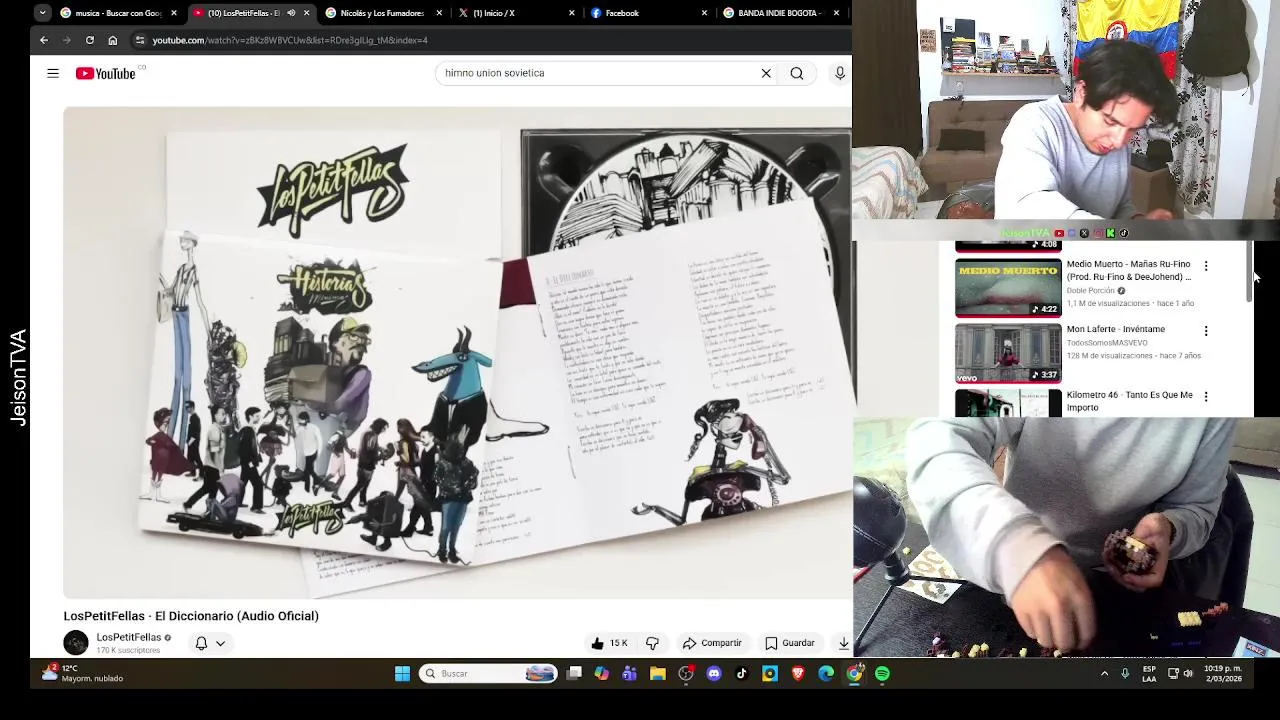Dislike the El Diccionario video
This screenshot has width=1280, height=720.
click(x=652, y=643)
